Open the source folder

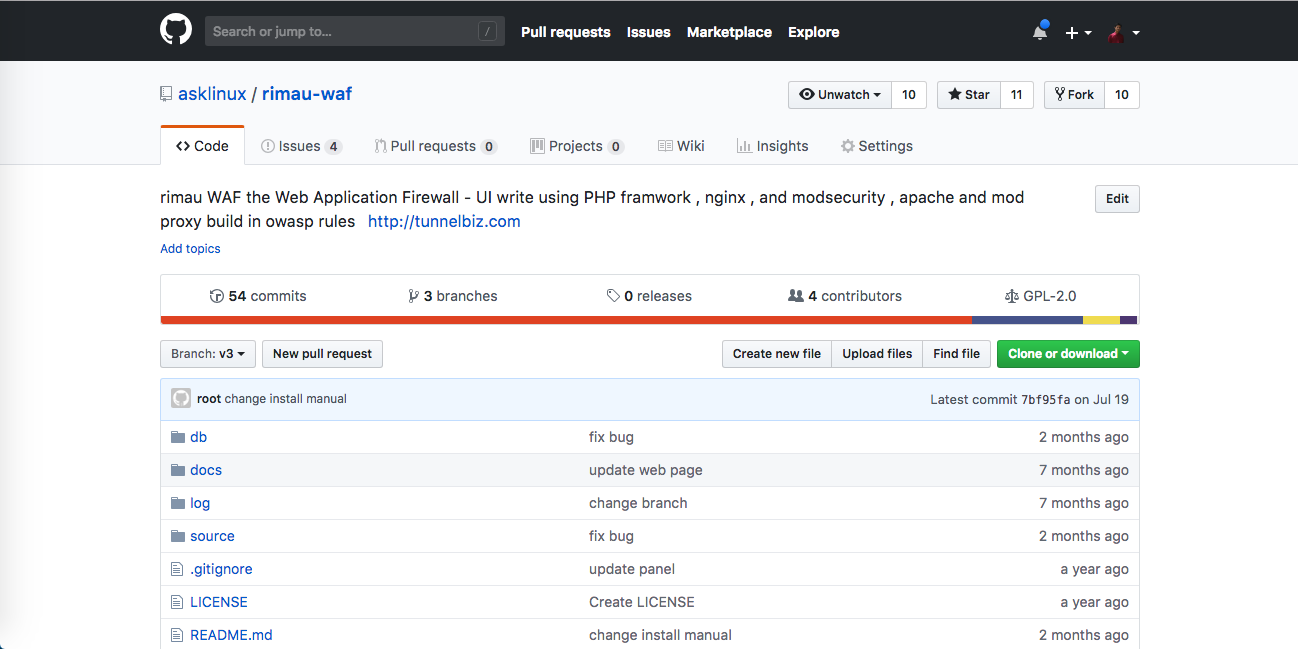click(x=212, y=536)
